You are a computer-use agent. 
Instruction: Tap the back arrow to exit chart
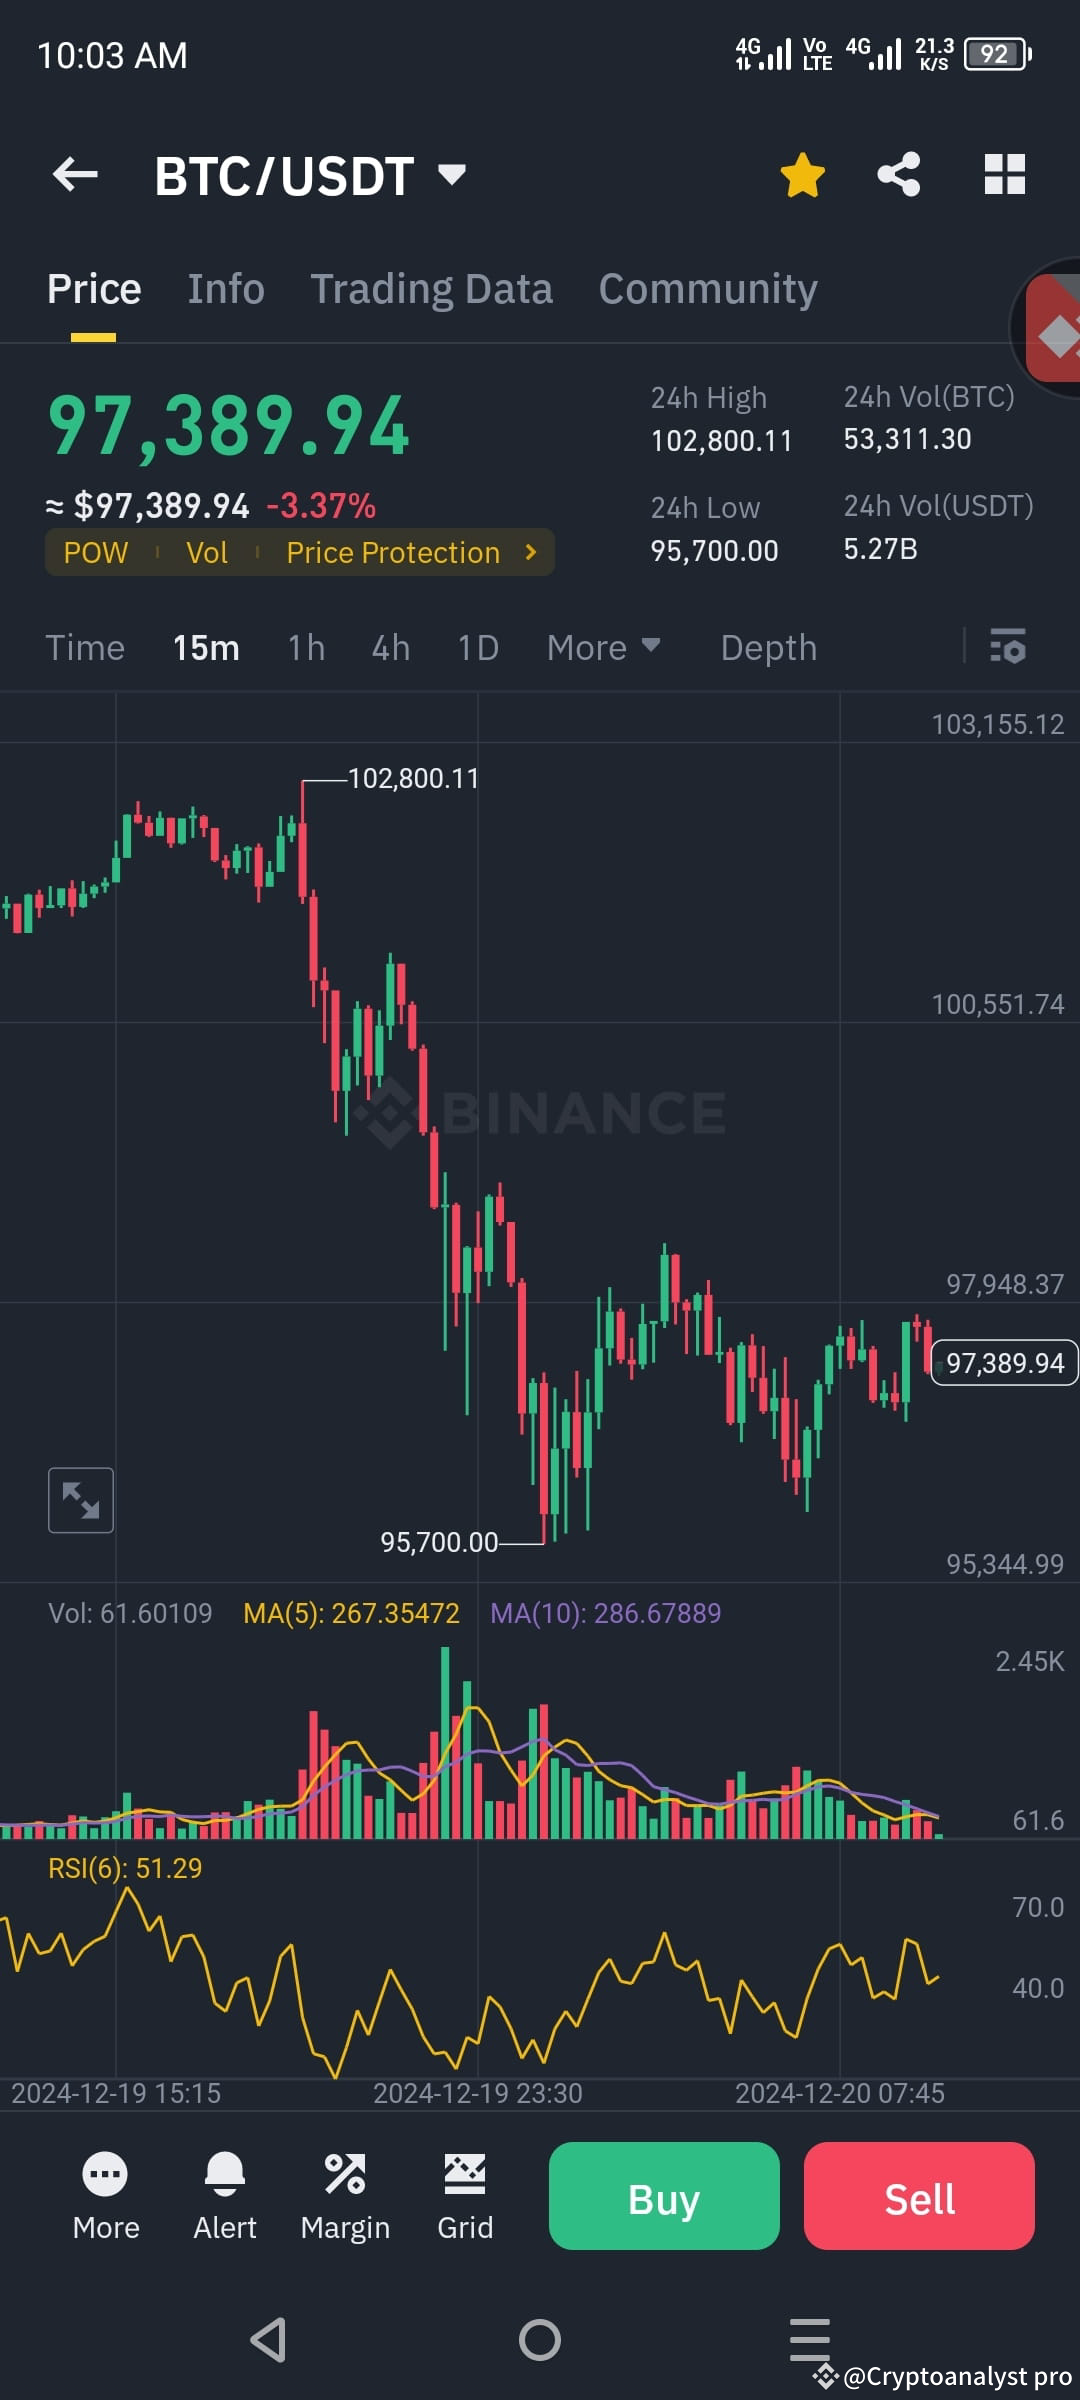(x=74, y=174)
